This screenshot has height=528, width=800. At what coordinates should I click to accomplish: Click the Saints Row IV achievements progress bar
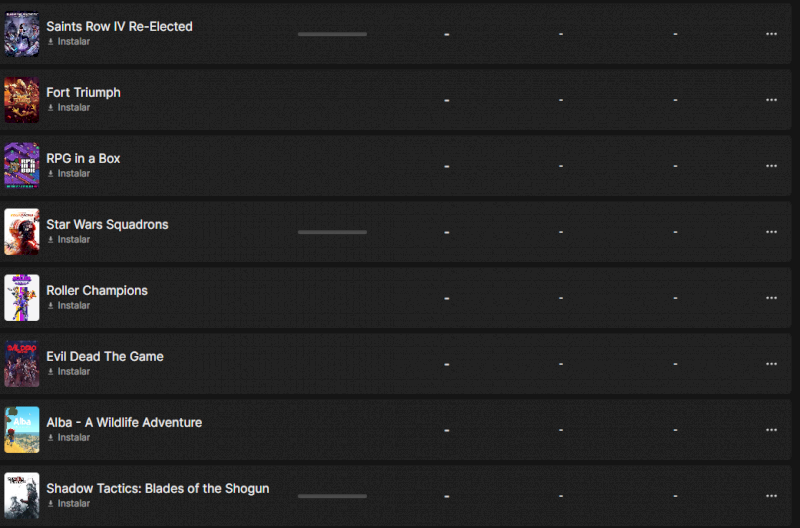(x=332, y=34)
